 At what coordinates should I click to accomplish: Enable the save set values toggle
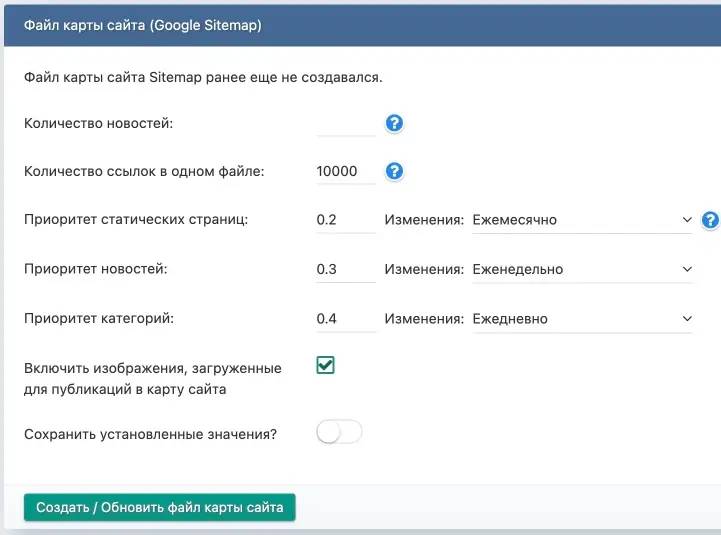339,433
